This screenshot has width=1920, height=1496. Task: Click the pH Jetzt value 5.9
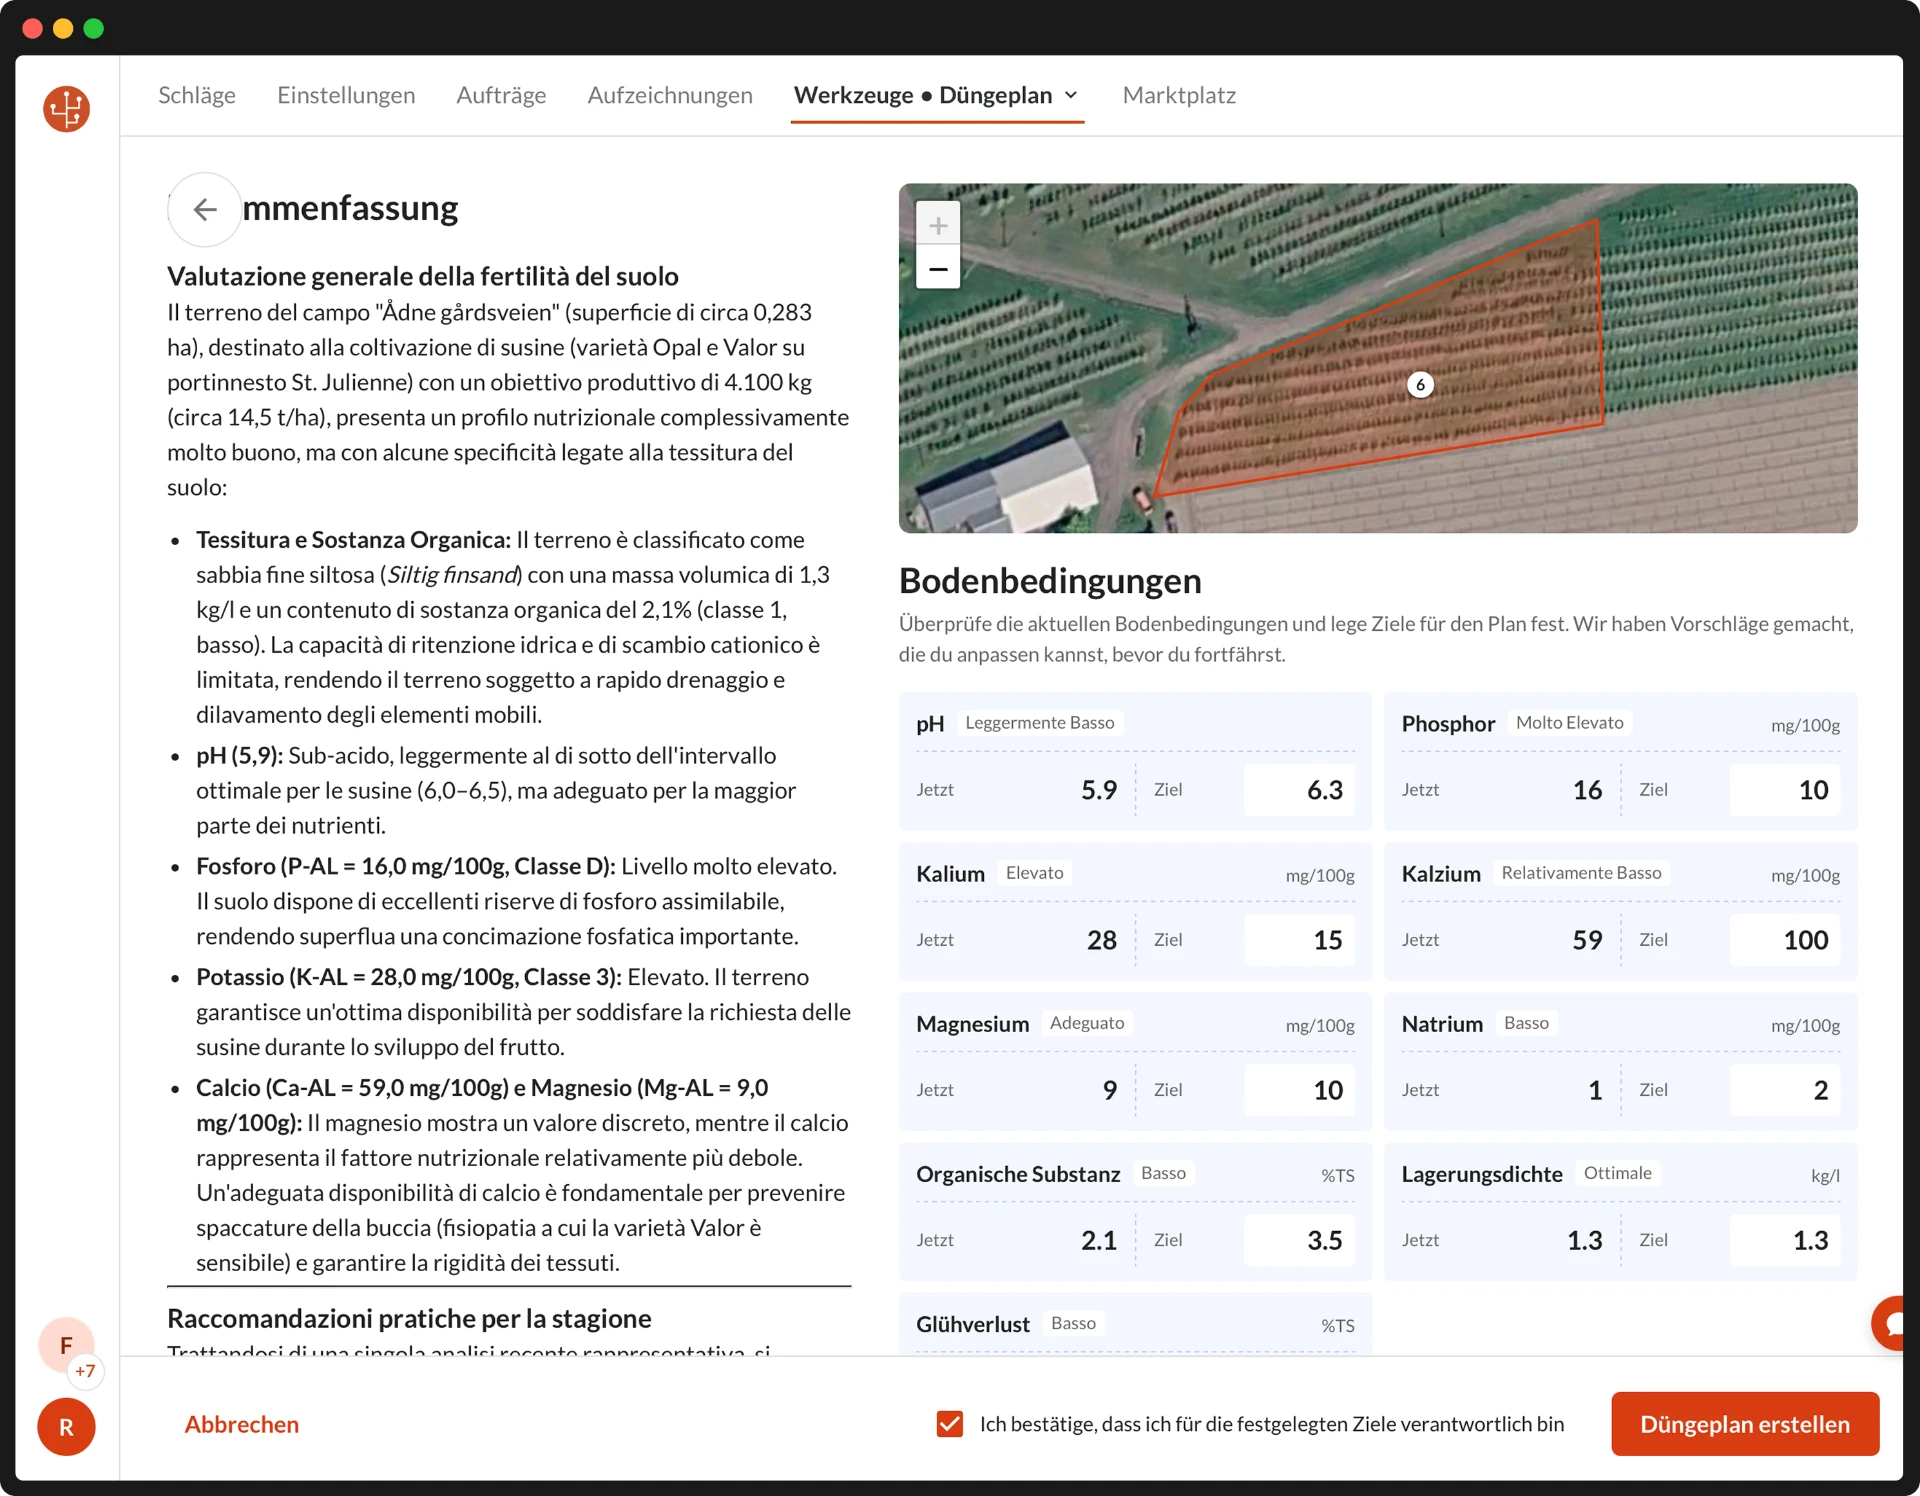click(x=1099, y=790)
